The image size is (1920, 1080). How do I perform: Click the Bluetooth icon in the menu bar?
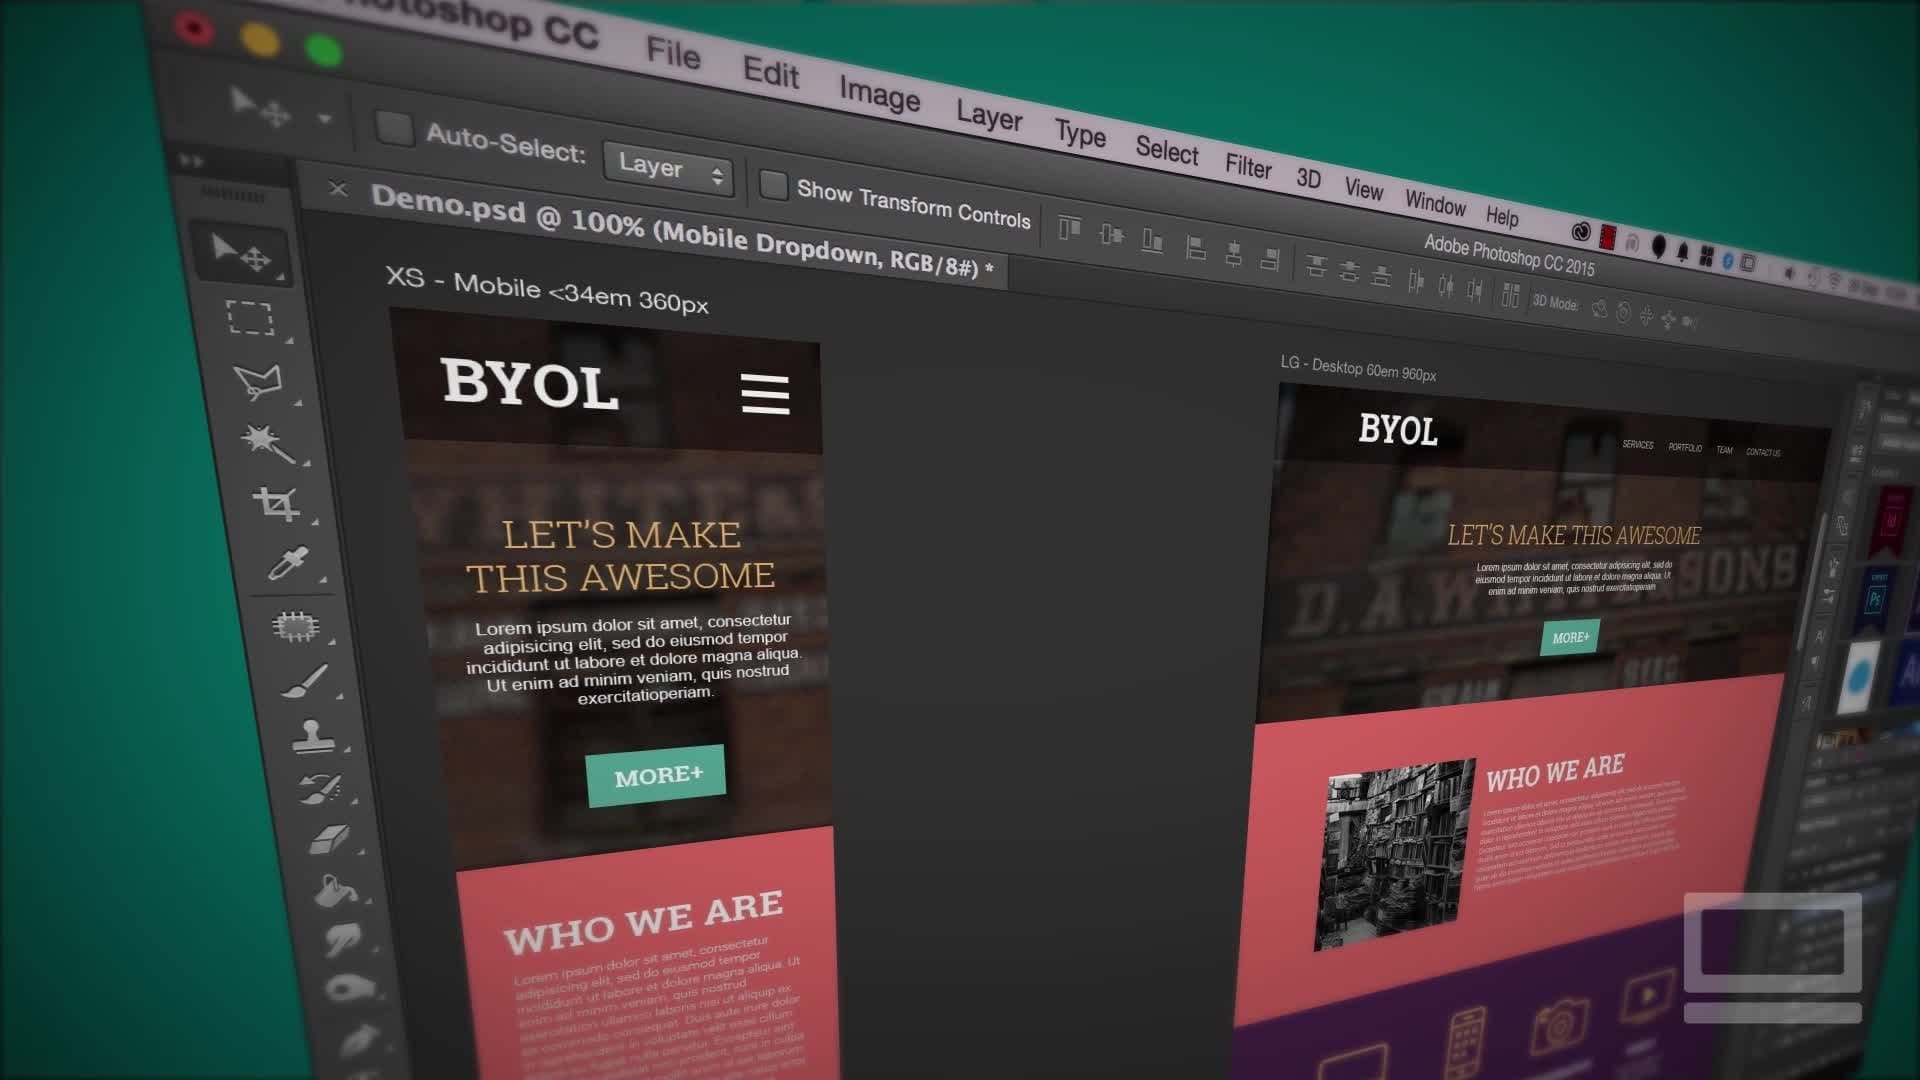[x=1727, y=260]
